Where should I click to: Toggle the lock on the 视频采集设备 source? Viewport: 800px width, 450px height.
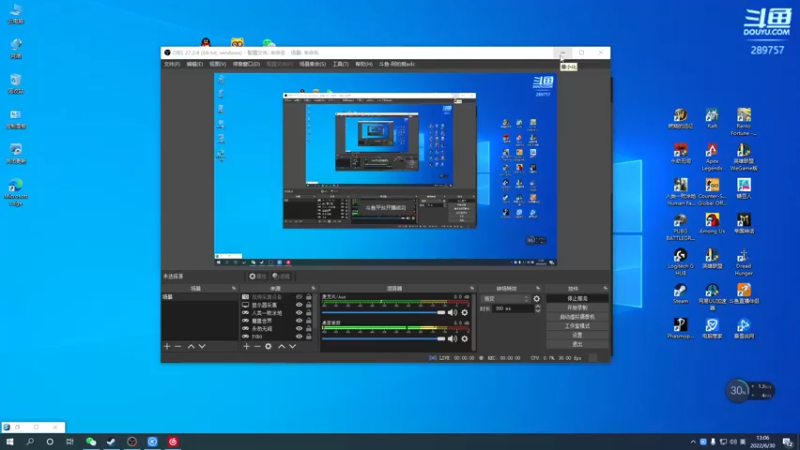[x=309, y=297]
